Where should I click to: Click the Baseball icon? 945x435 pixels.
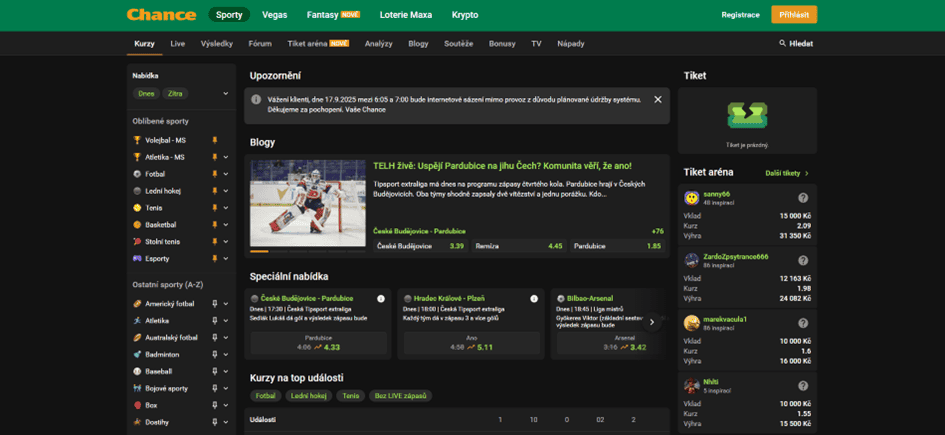pyautogui.click(x=137, y=372)
